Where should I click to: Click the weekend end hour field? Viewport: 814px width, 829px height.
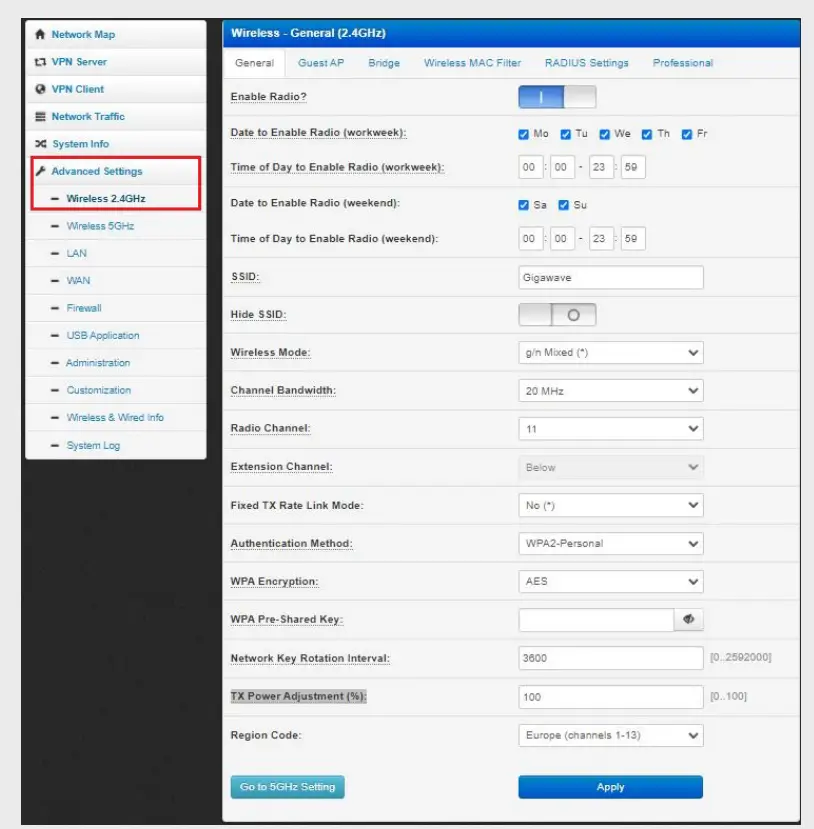[601, 238]
